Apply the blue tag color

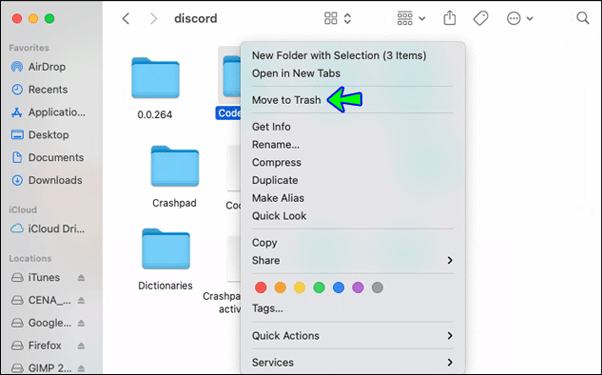(339, 287)
